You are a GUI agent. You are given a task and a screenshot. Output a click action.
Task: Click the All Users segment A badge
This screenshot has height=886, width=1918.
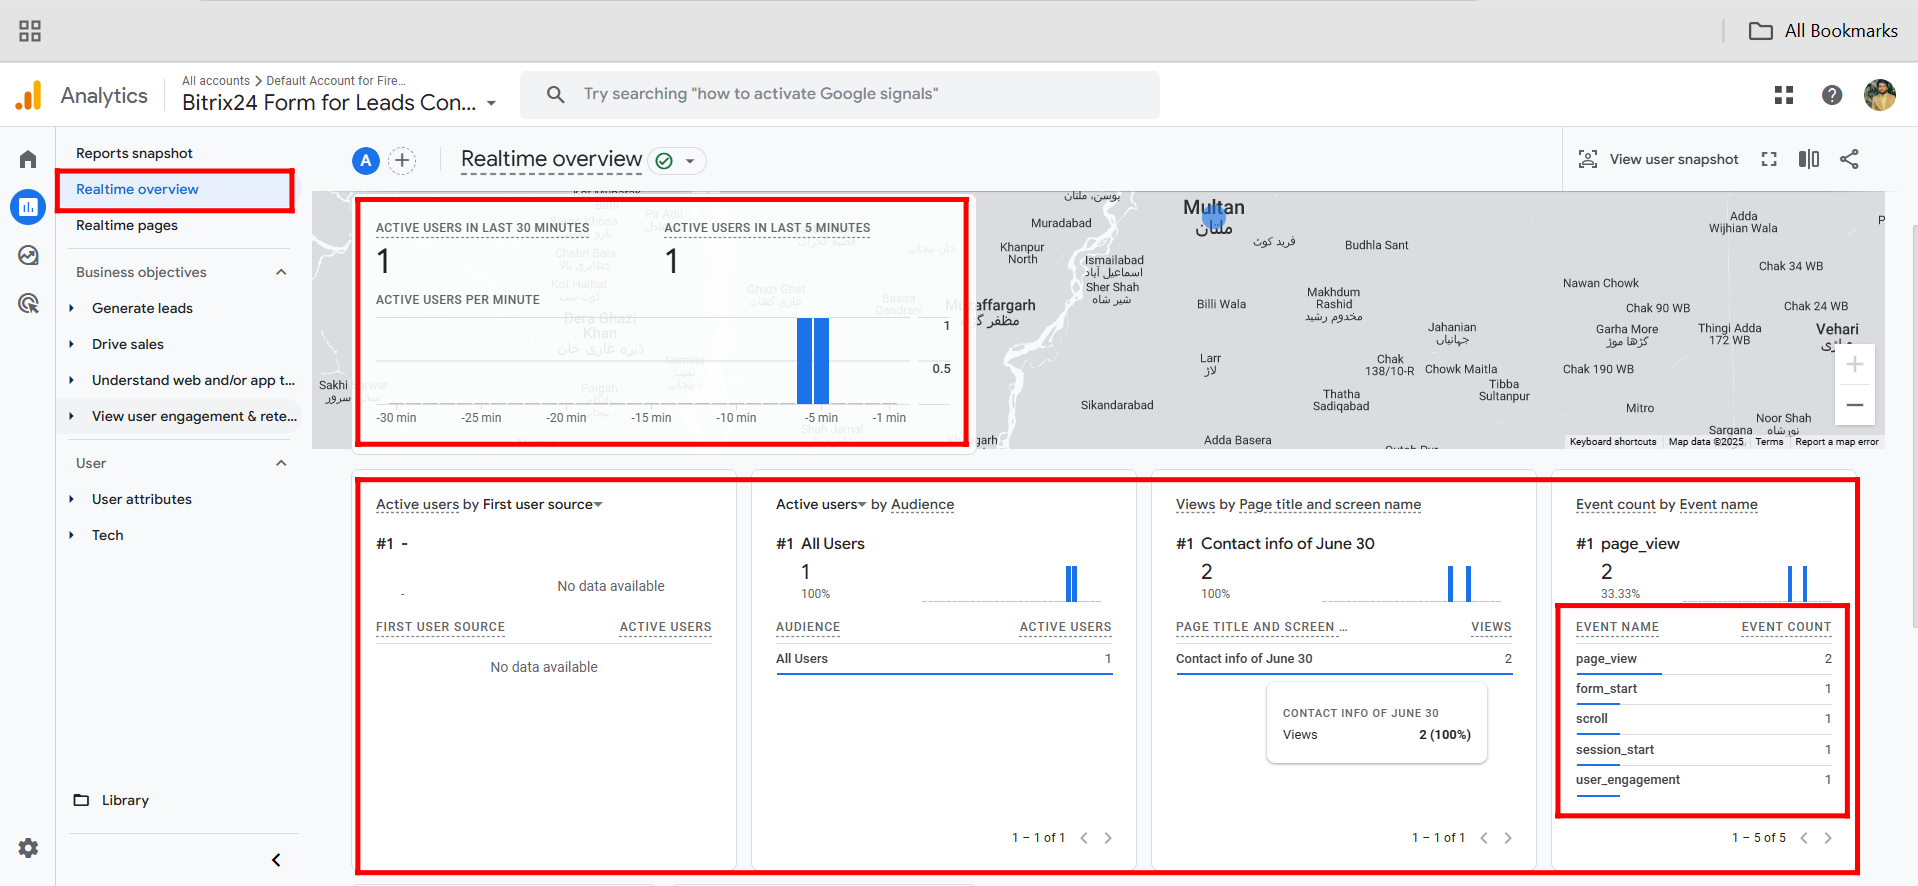point(366,160)
